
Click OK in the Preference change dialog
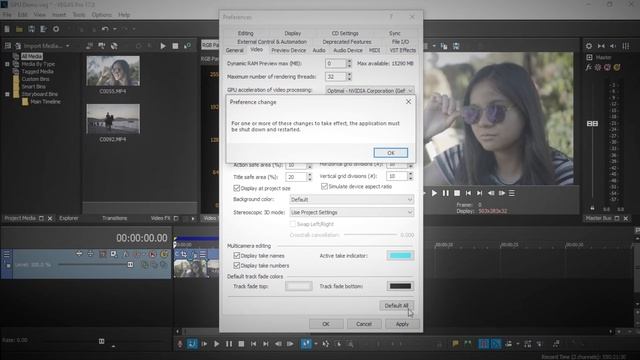click(390, 153)
